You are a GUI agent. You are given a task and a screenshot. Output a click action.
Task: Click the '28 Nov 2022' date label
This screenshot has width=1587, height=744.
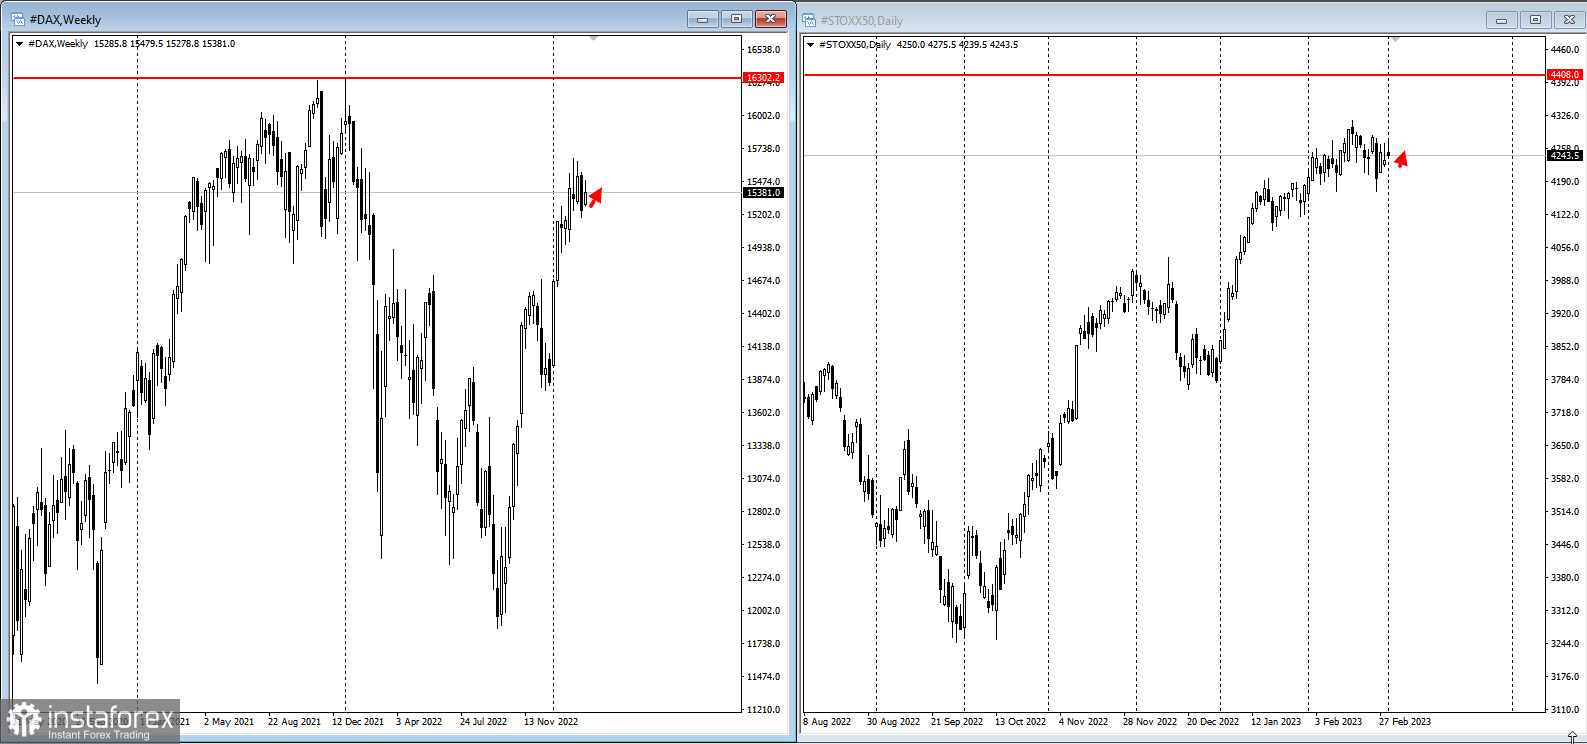(x=1150, y=722)
